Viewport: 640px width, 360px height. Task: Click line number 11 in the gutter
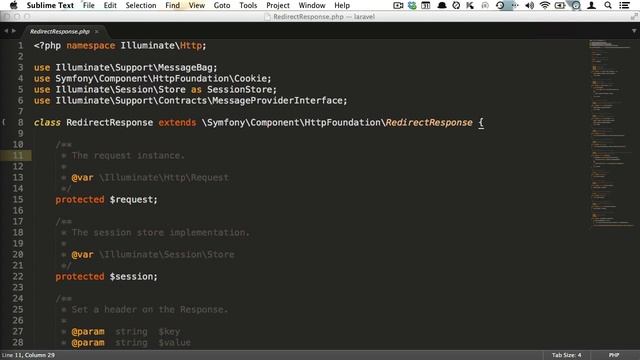click(x=18, y=156)
